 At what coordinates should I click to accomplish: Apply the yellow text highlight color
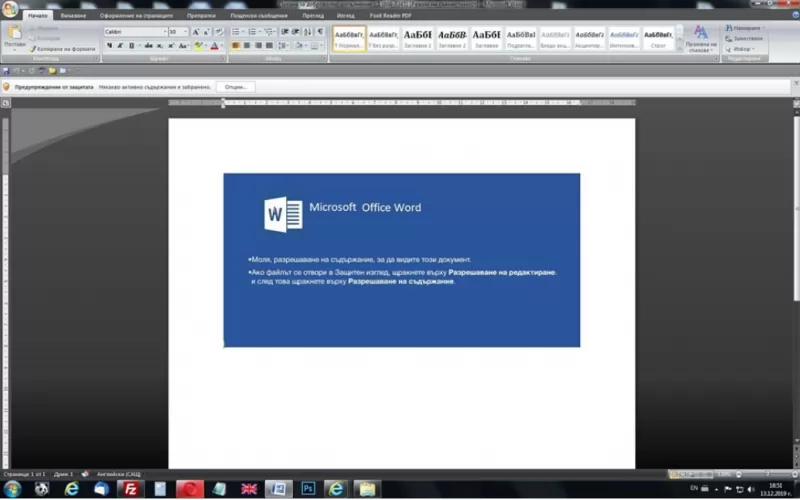(x=198, y=46)
